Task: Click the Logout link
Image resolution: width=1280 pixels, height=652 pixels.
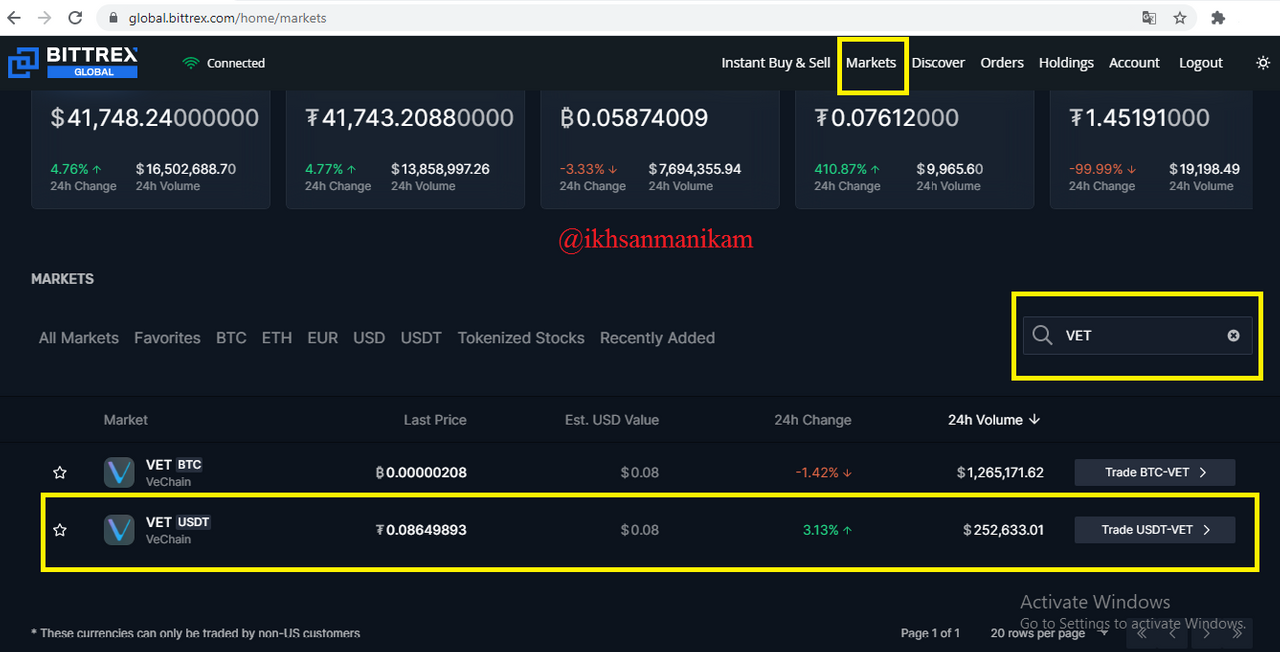Action: (1201, 62)
